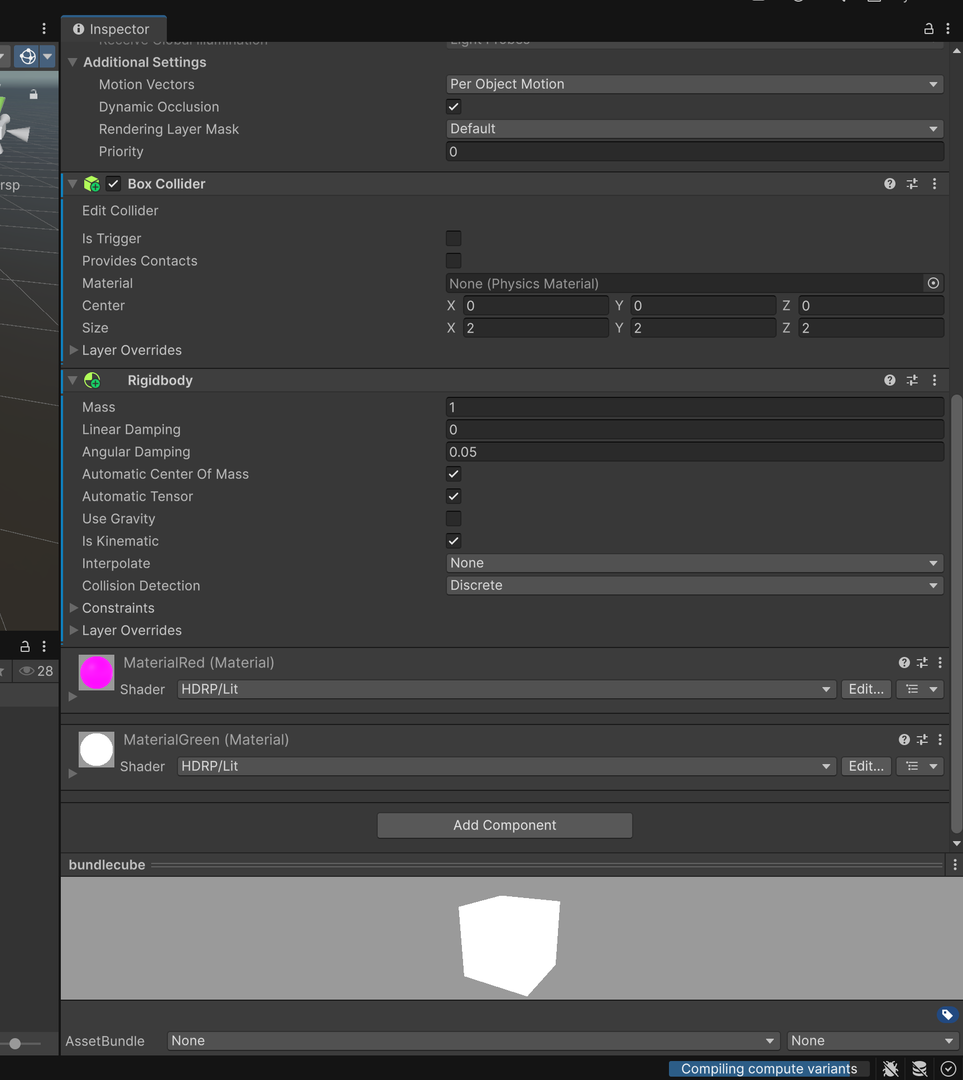Open MaterialRed help icon
963x1080 pixels.
coord(904,662)
